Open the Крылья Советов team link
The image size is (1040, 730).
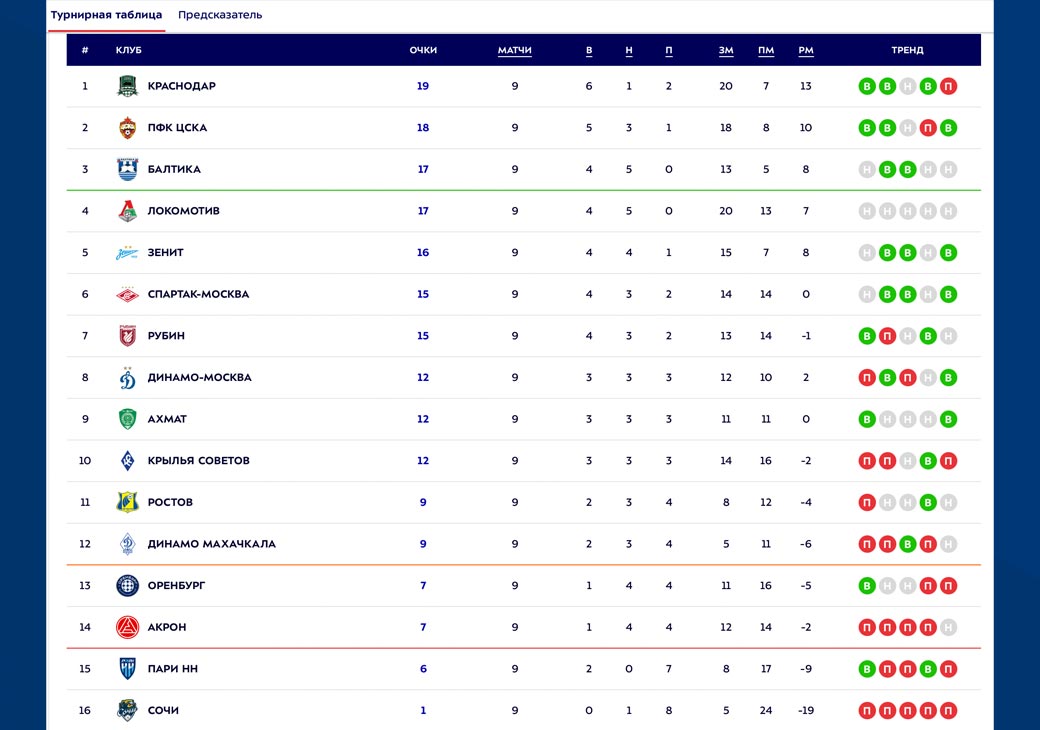pos(198,461)
